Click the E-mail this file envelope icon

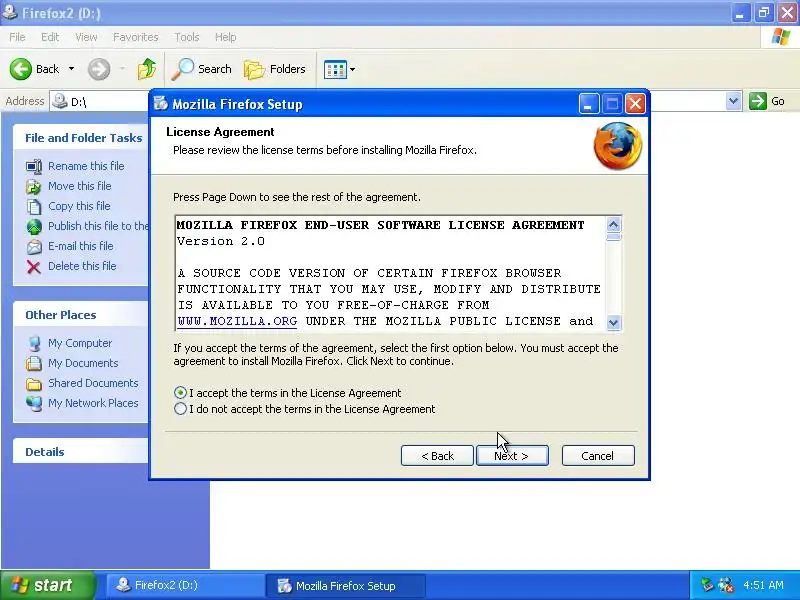click(34, 246)
